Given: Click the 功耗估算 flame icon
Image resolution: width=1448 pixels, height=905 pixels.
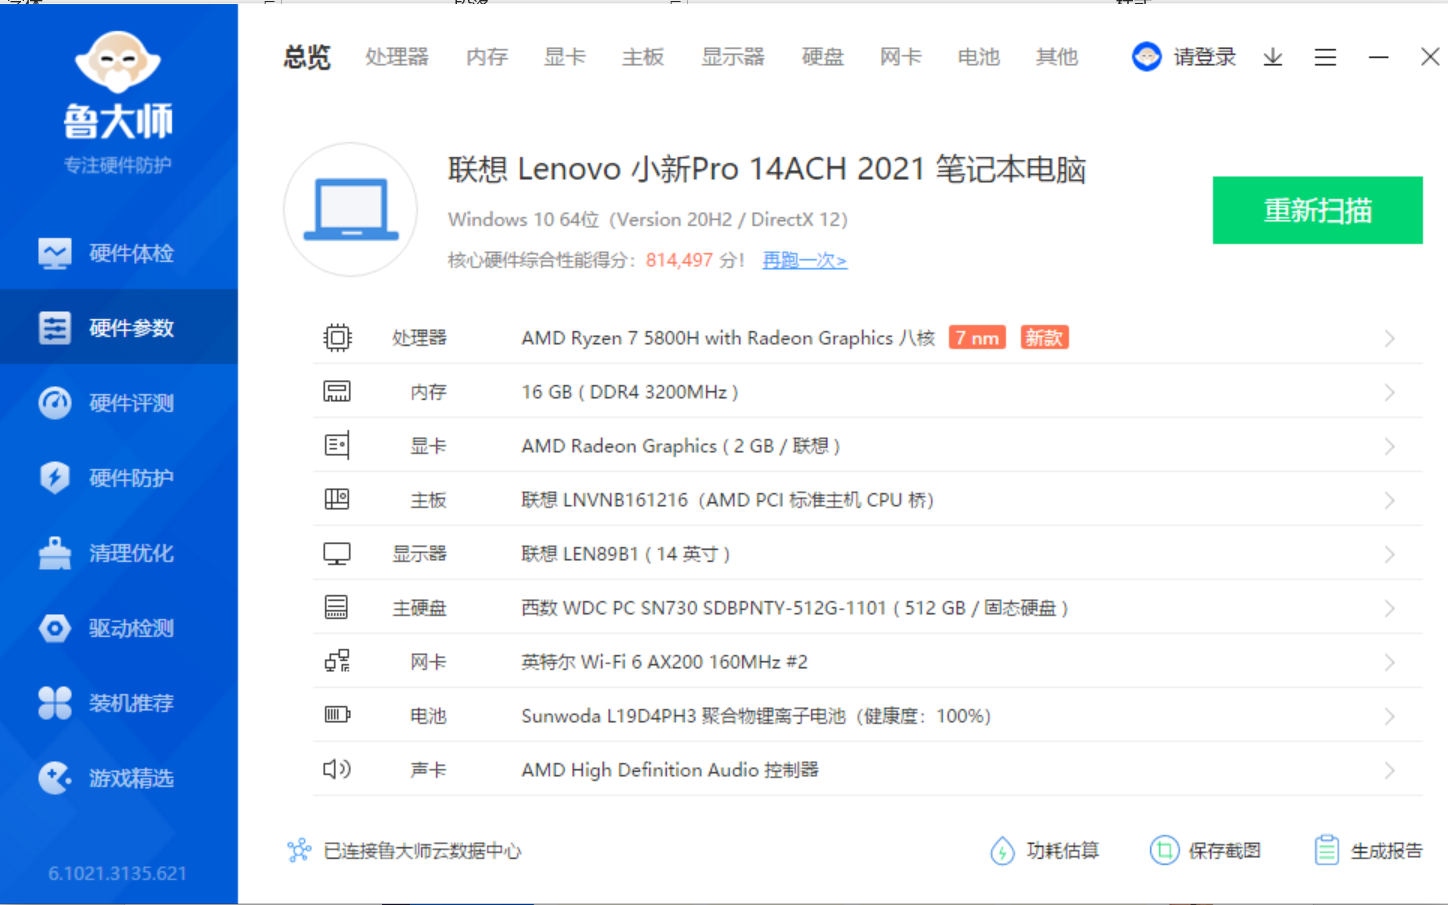Looking at the screenshot, I should coord(1002,851).
